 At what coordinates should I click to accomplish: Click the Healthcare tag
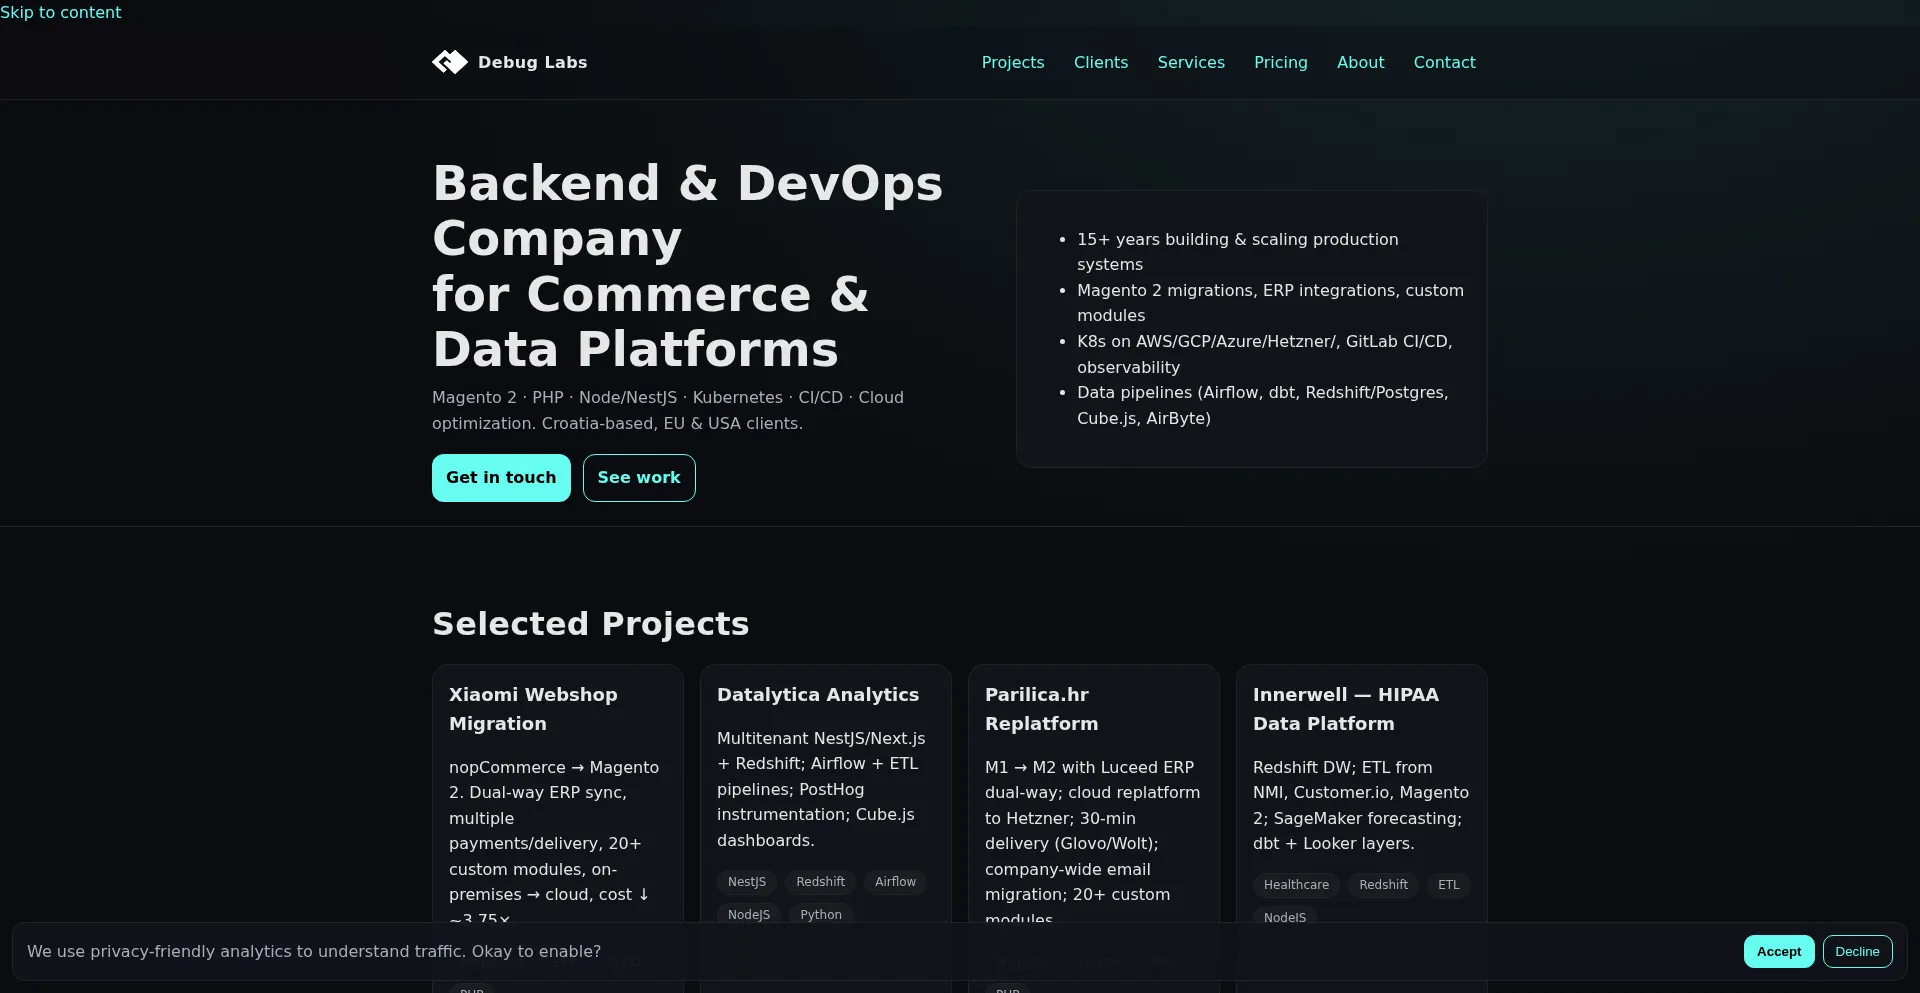1296,885
